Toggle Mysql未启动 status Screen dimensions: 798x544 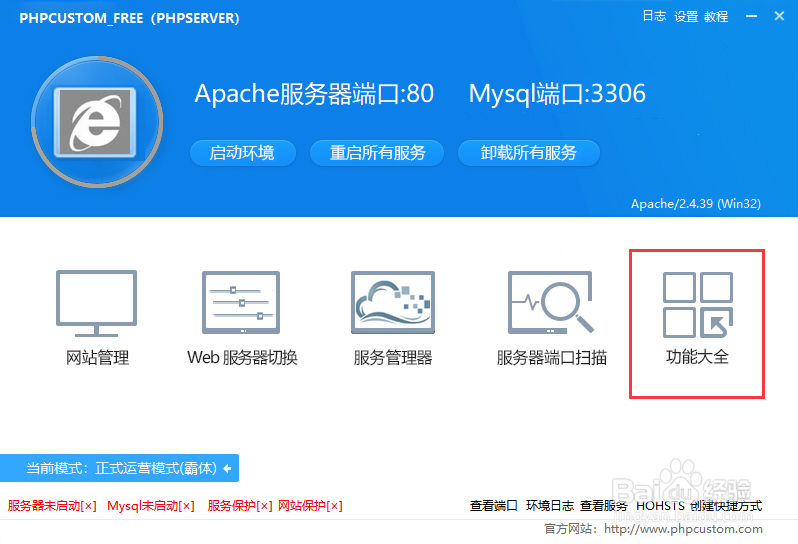151,506
